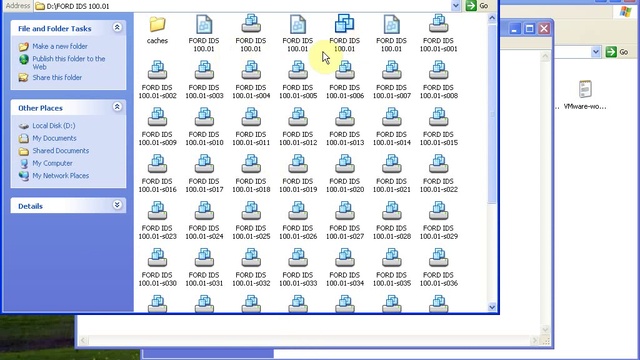Select the FORD IDS 100.01-s015 file icon

click(x=438, y=118)
